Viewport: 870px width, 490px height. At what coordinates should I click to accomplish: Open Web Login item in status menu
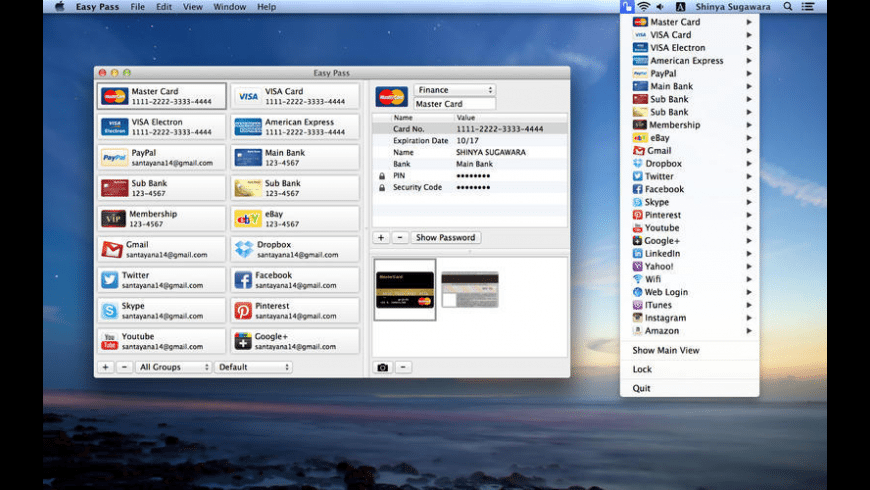tap(690, 292)
